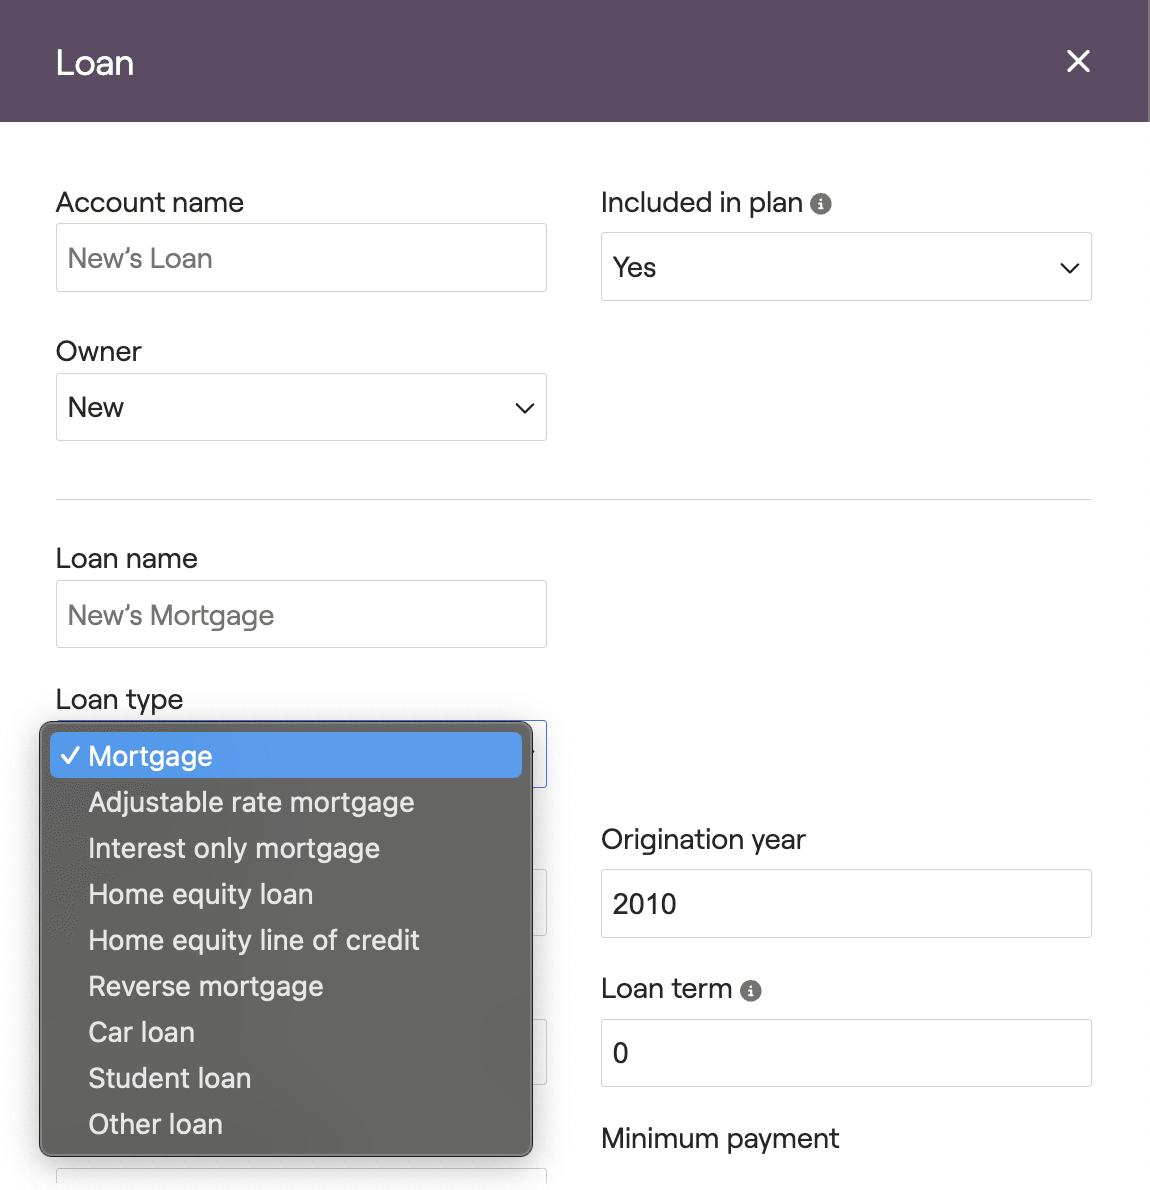1150x1190 pixels.
Task: Click the Yes value in Included in plan
Action: coord(635,267)
